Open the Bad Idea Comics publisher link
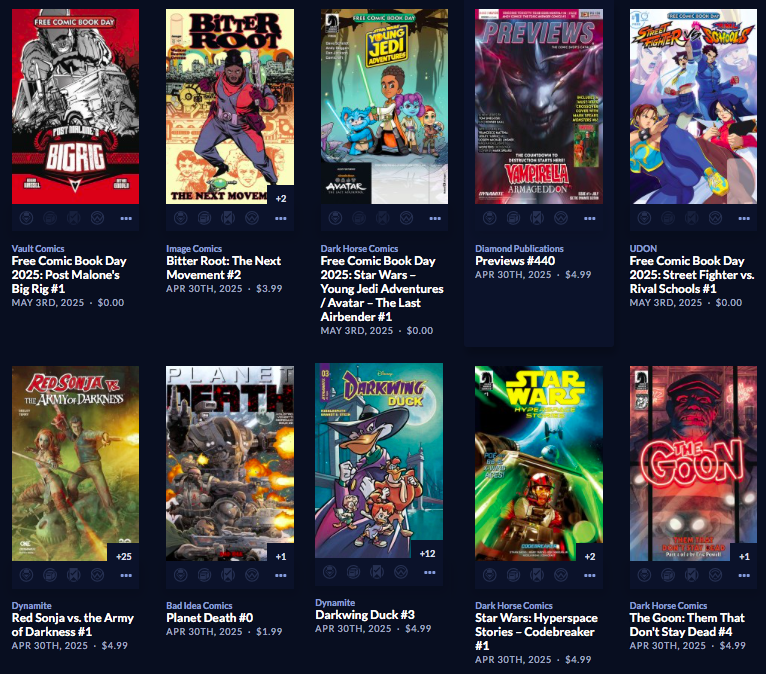 coord(199,606)
